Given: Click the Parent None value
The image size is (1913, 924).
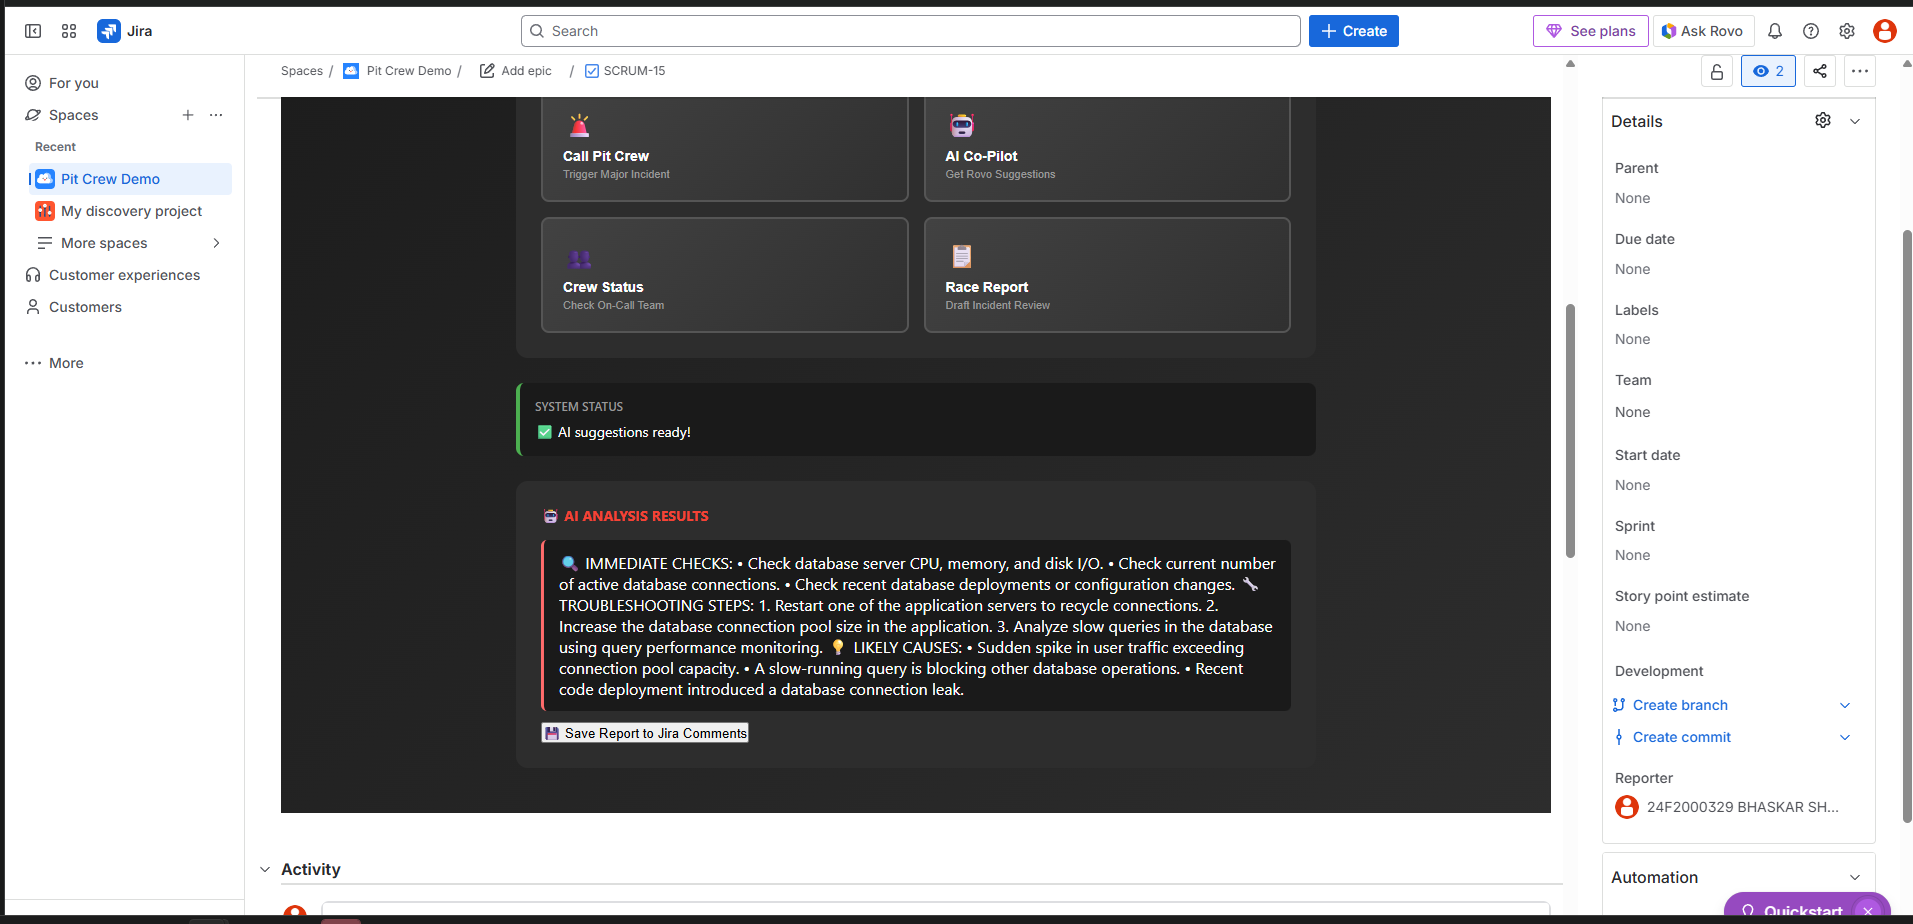Looking at the screenshot, I should [1632, 198].
